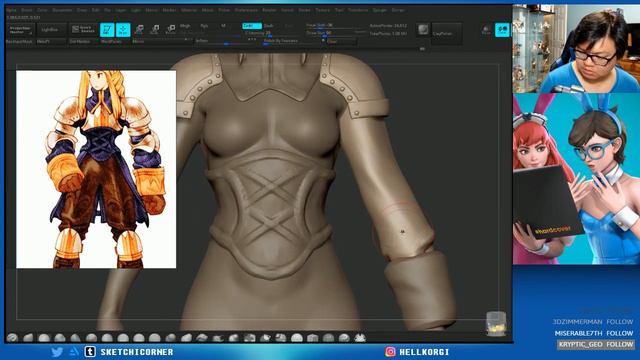Click the KRYPTIC_GEO FOLLOW entry
This screenshot has width=640, height=360.
coord(596,344)
